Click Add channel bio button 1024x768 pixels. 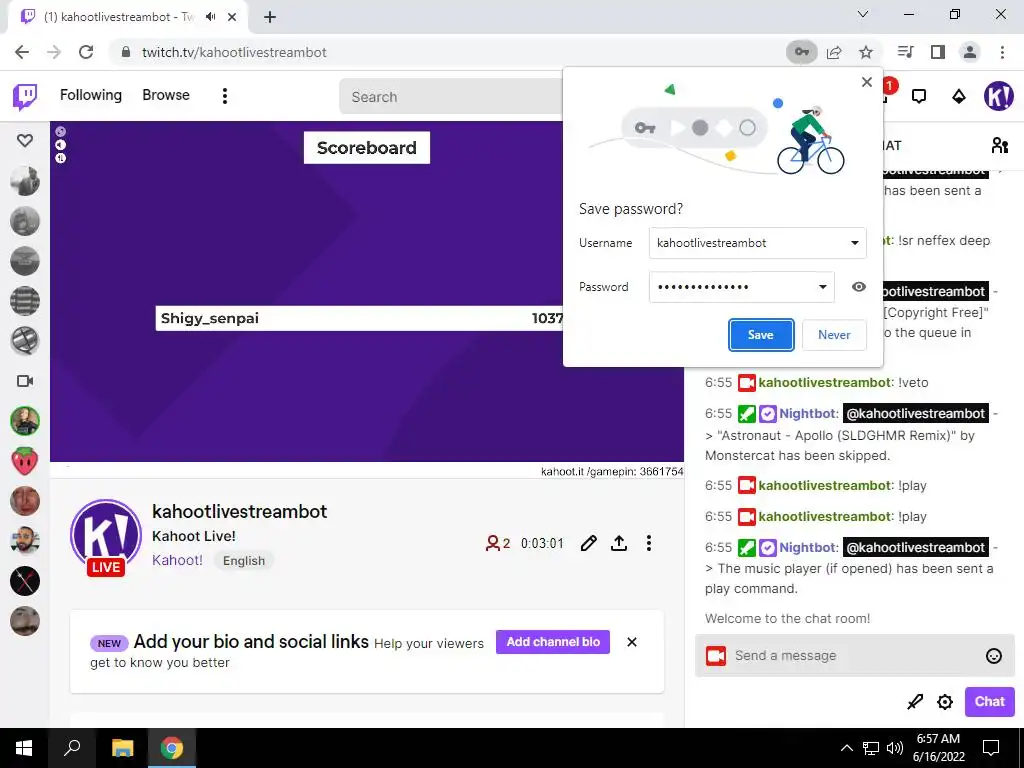552,642
